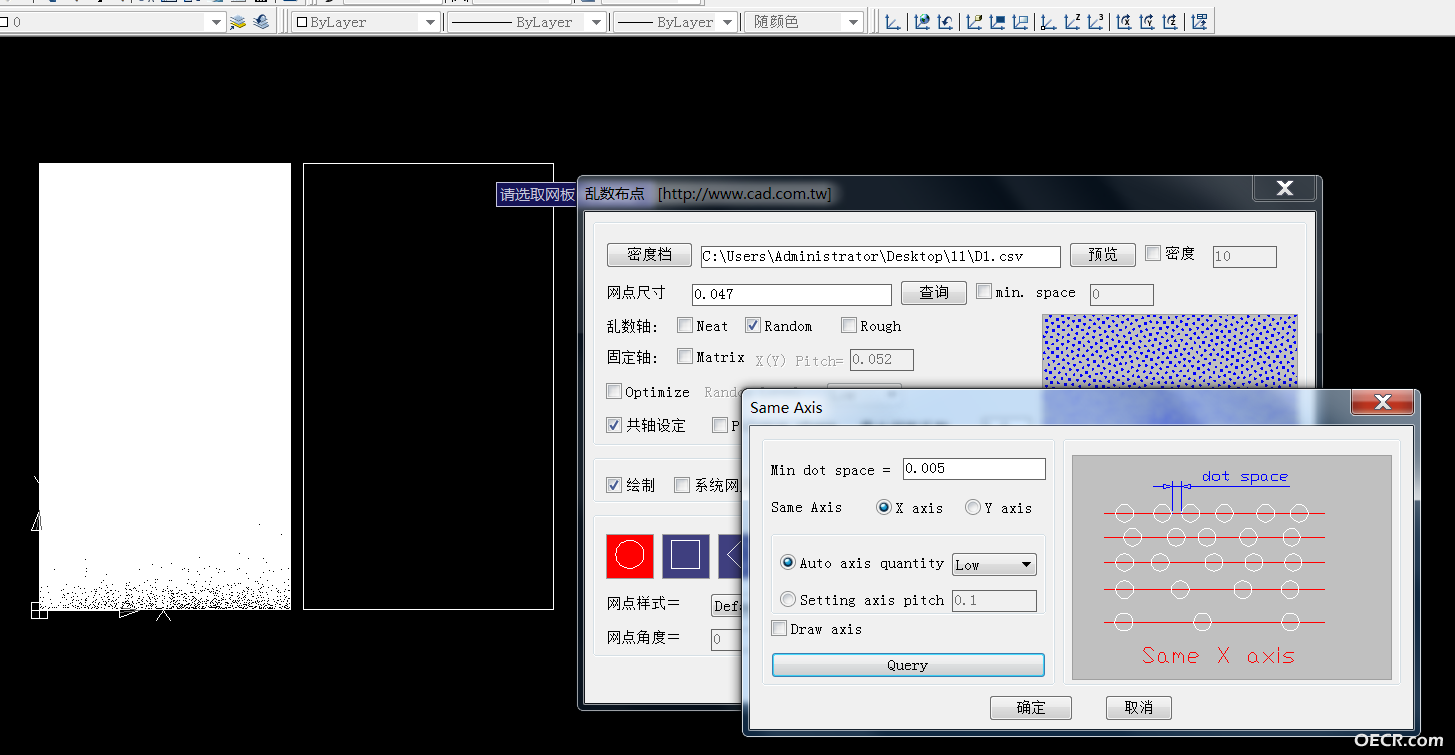Select the square dot shape

tap(685, 556)
